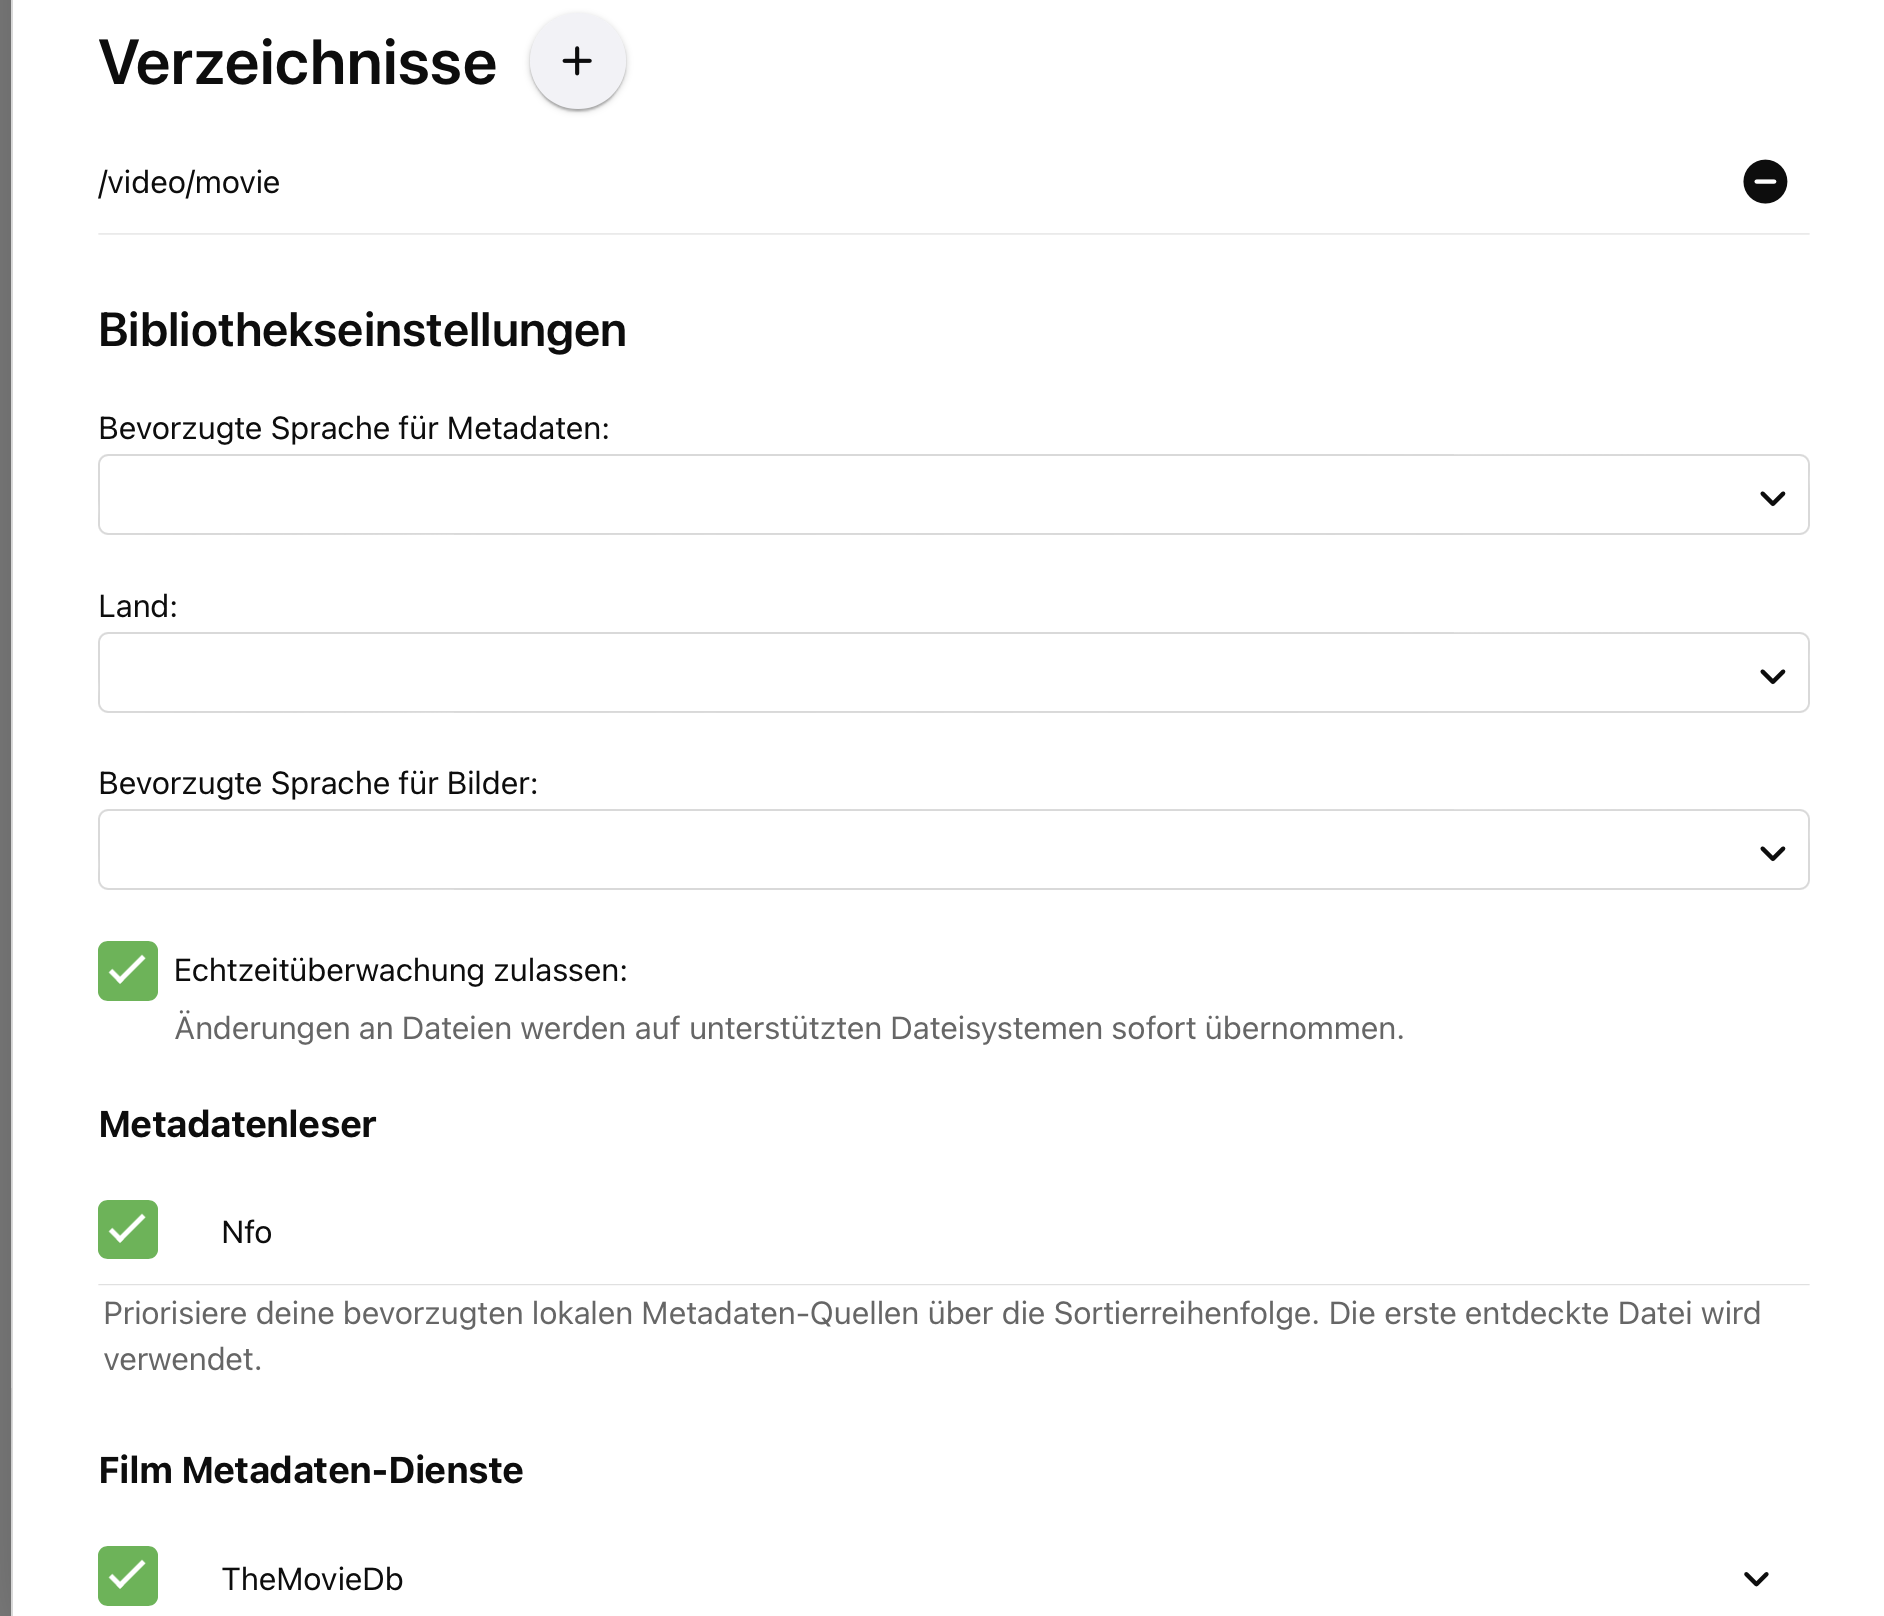The image size is (1884, 1616).
Task: Open the Land dropdown
Action: (953, 673)
